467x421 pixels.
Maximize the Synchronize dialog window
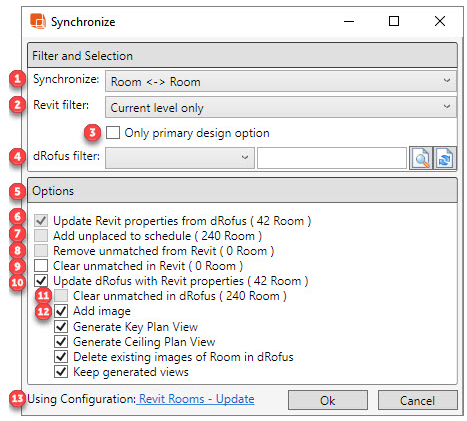(394, 21)
